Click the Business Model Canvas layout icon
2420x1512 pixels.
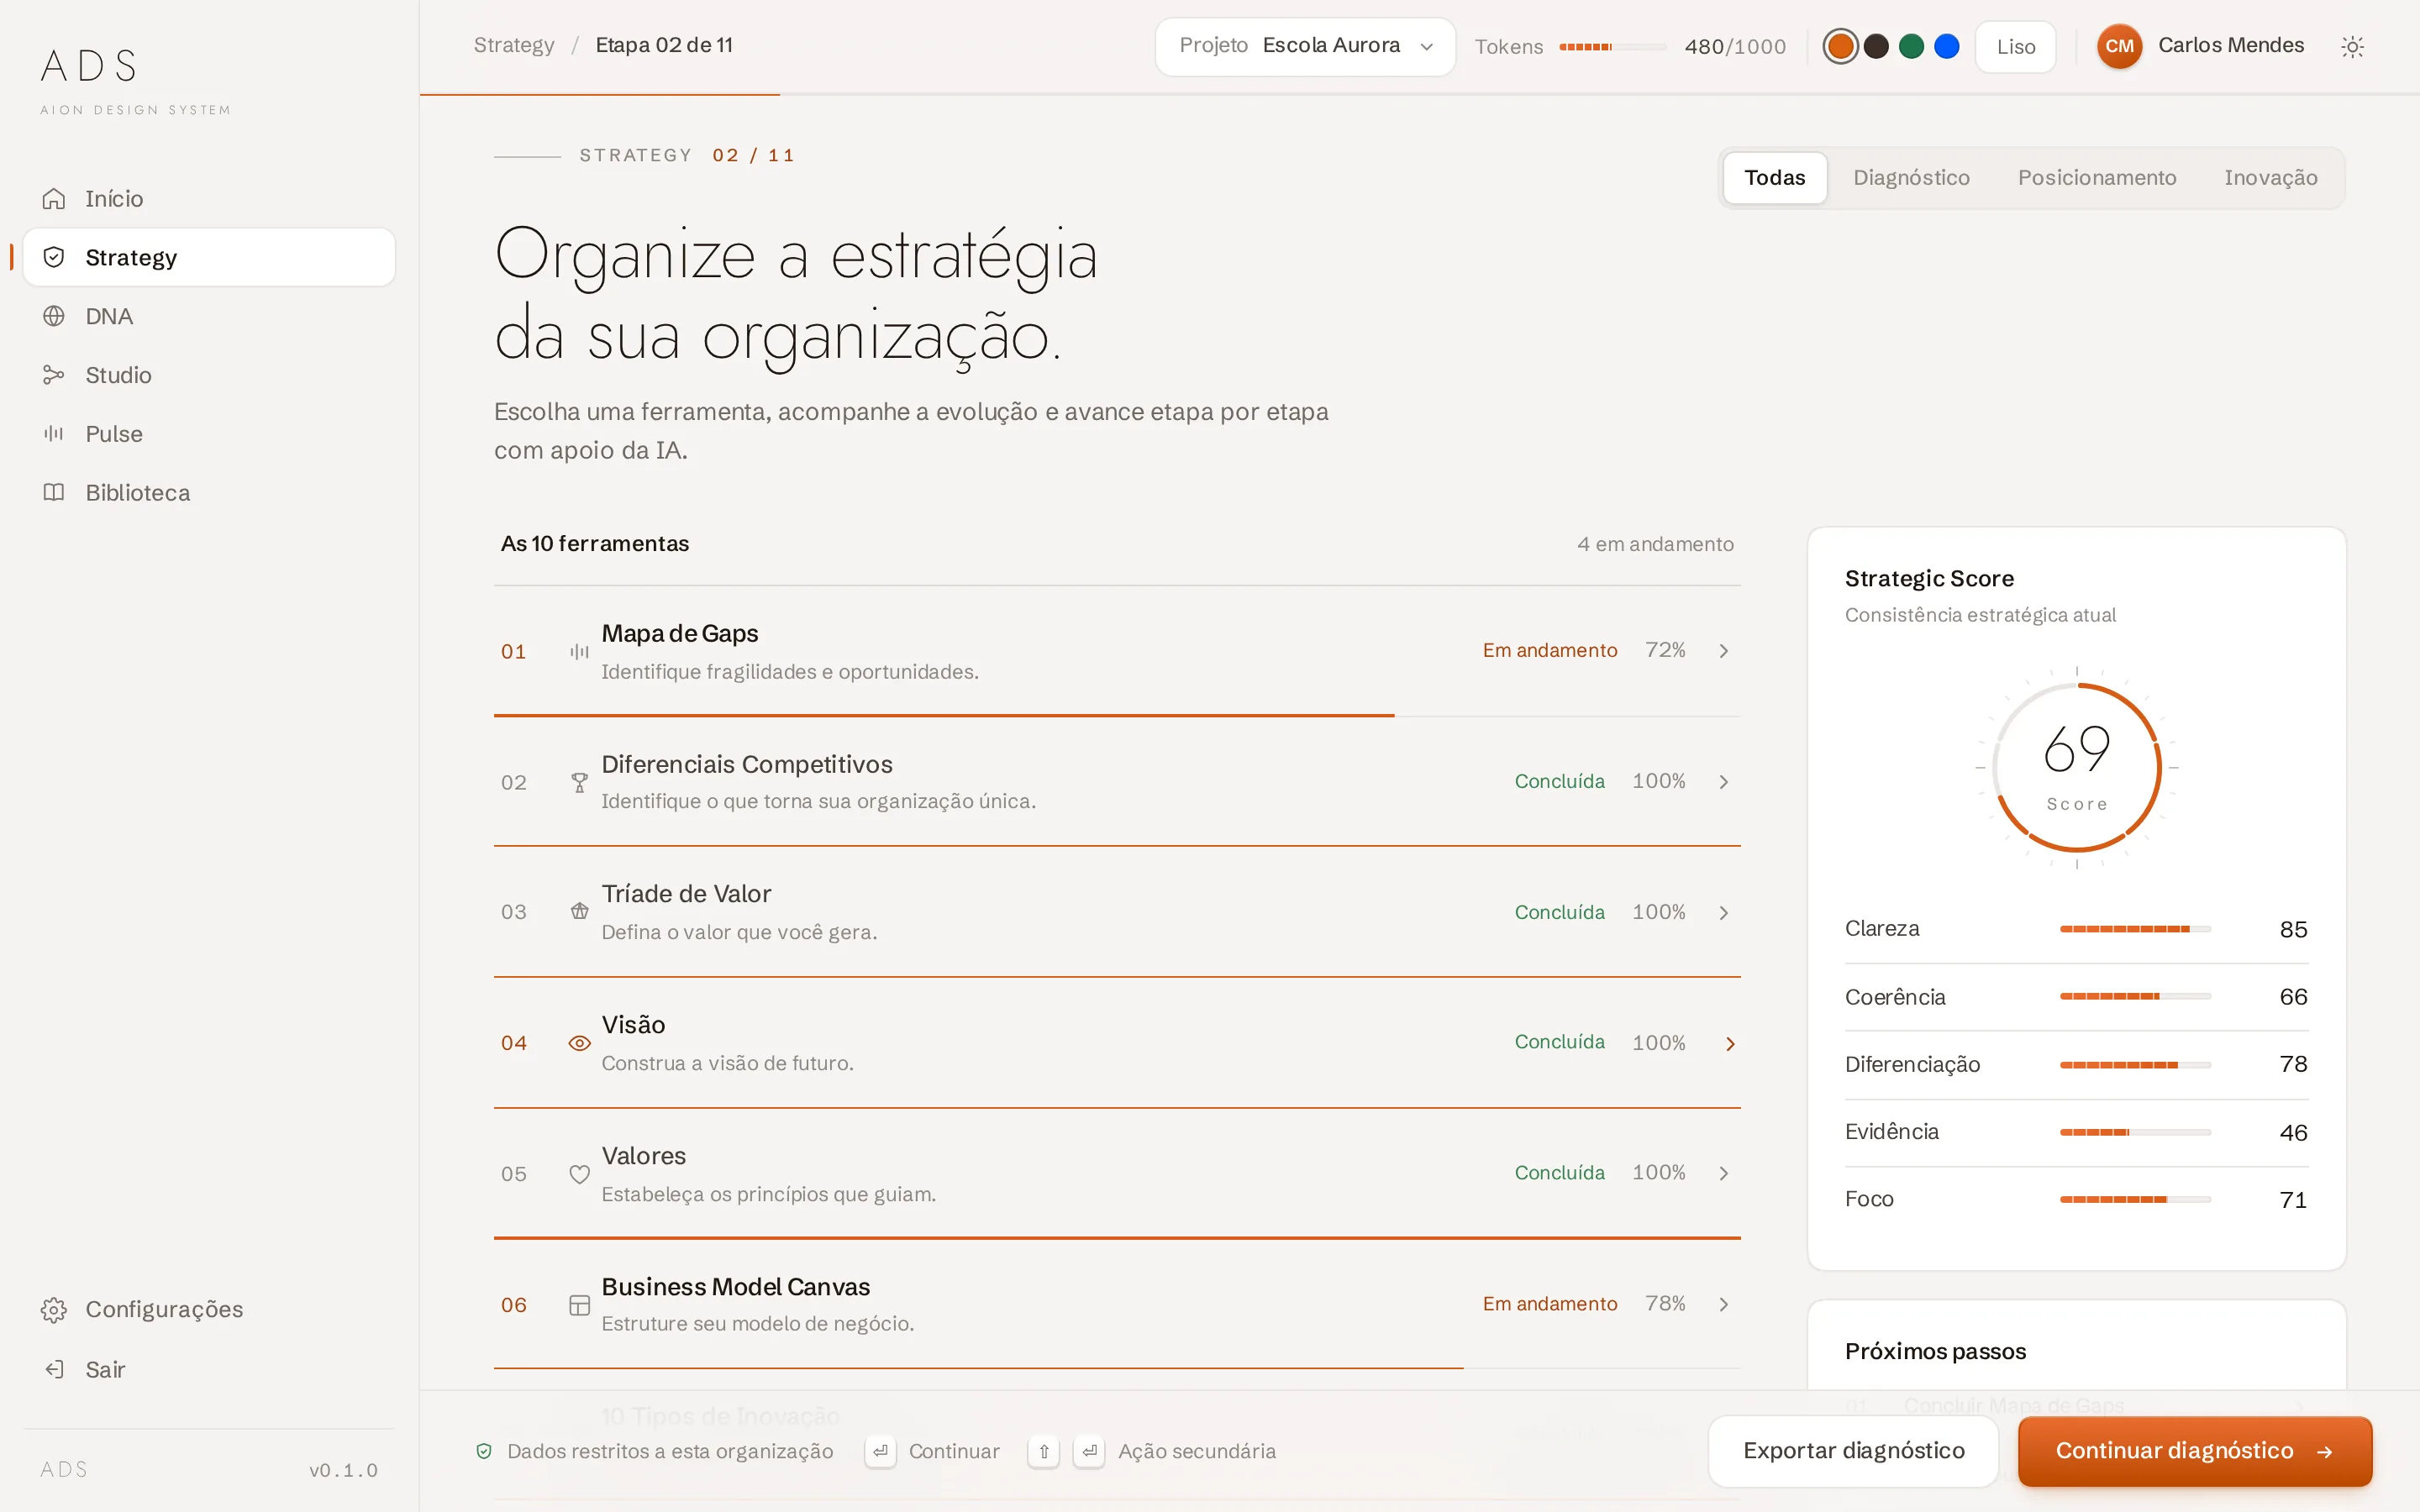[x=579, y=1305]
